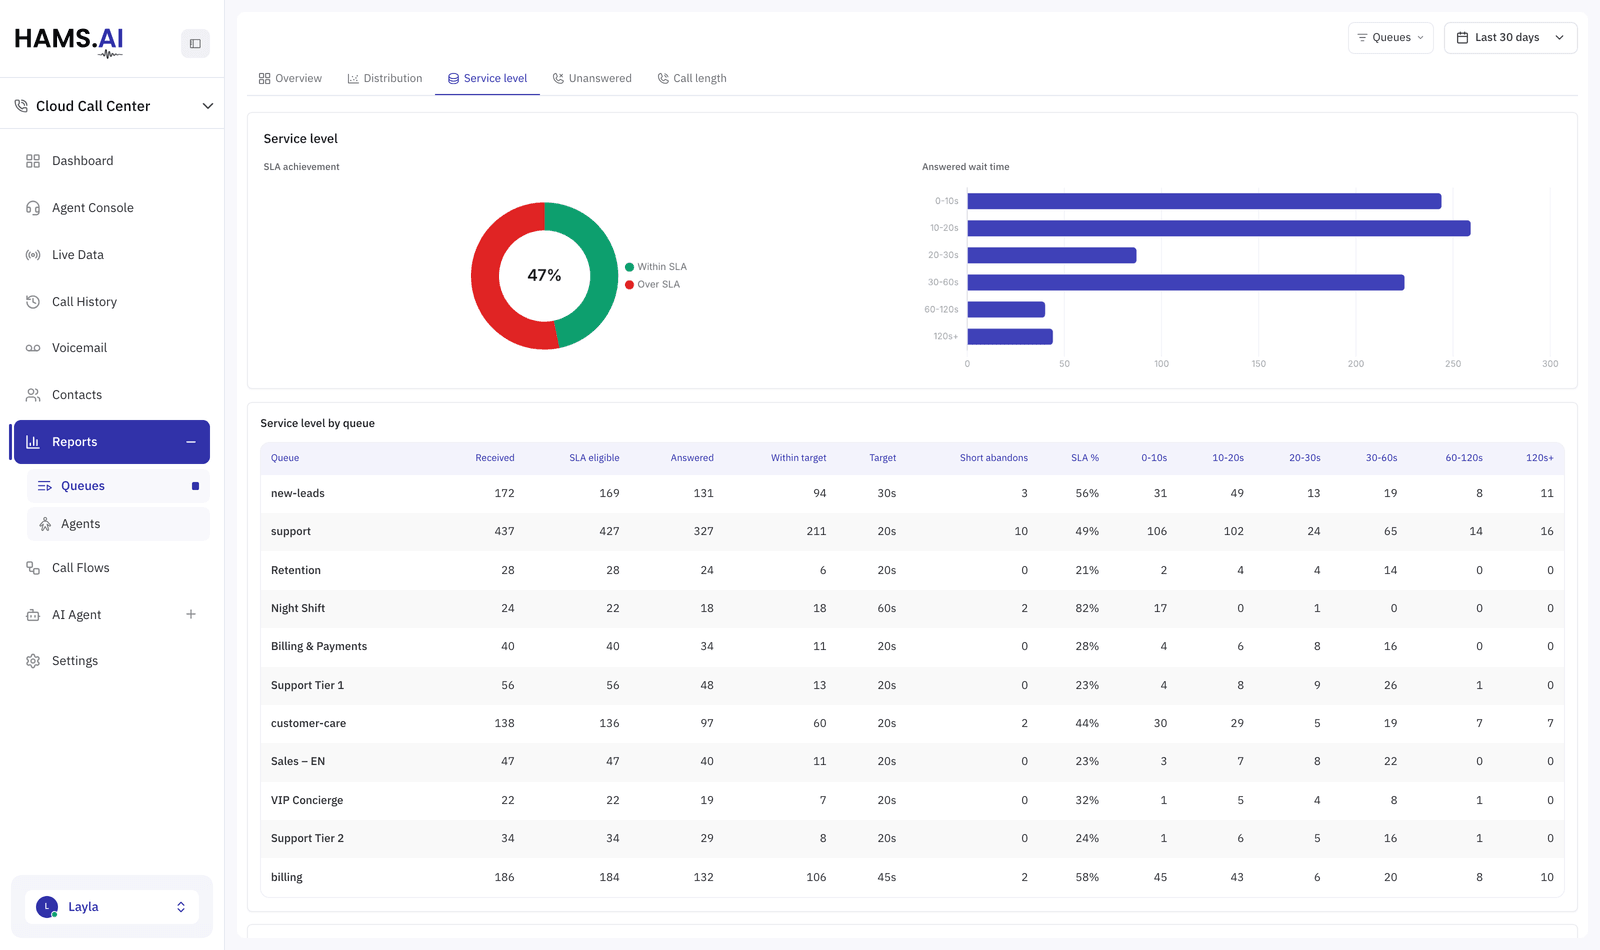Click the VIP Concierge queue name
Image resolution: width=1600 pixels, height=950 pixels.
307,801
